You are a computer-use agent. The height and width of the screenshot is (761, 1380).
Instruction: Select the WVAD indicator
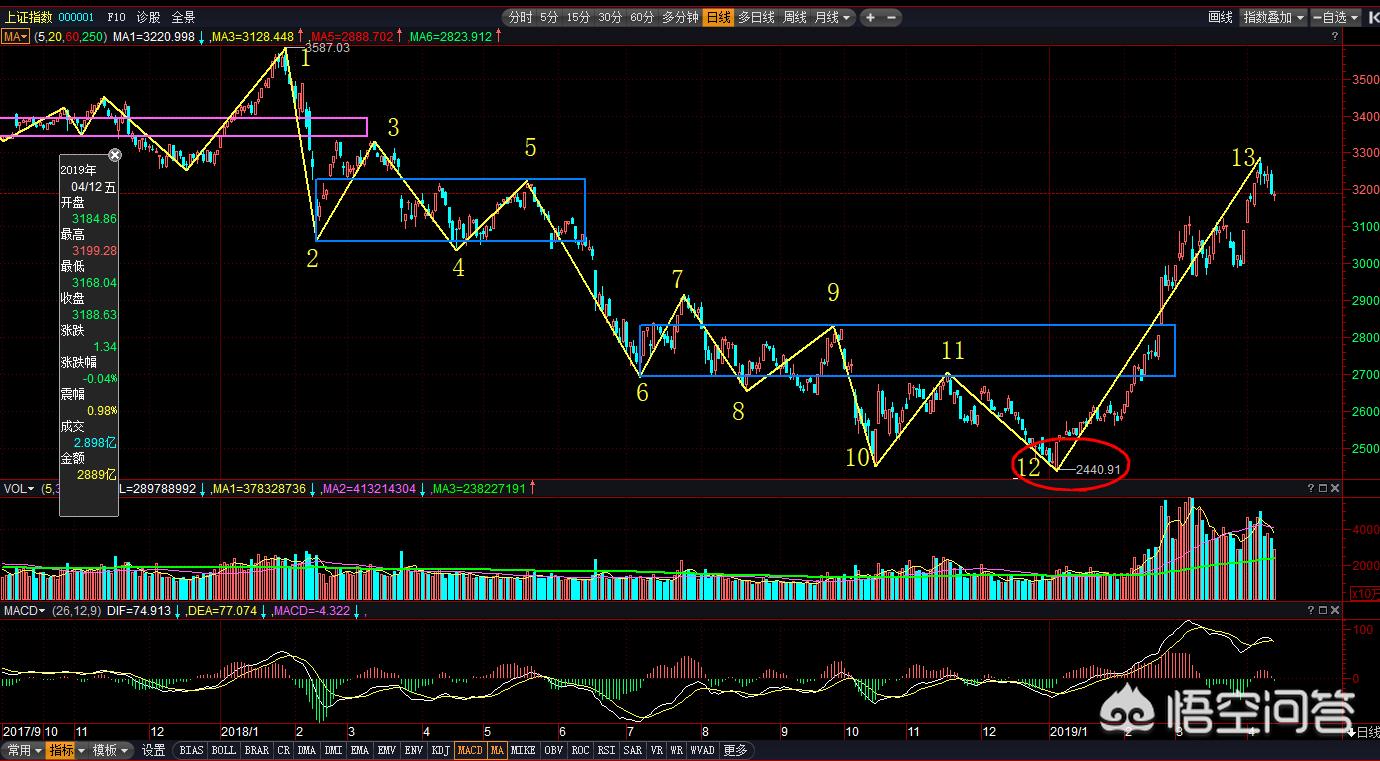702,750
